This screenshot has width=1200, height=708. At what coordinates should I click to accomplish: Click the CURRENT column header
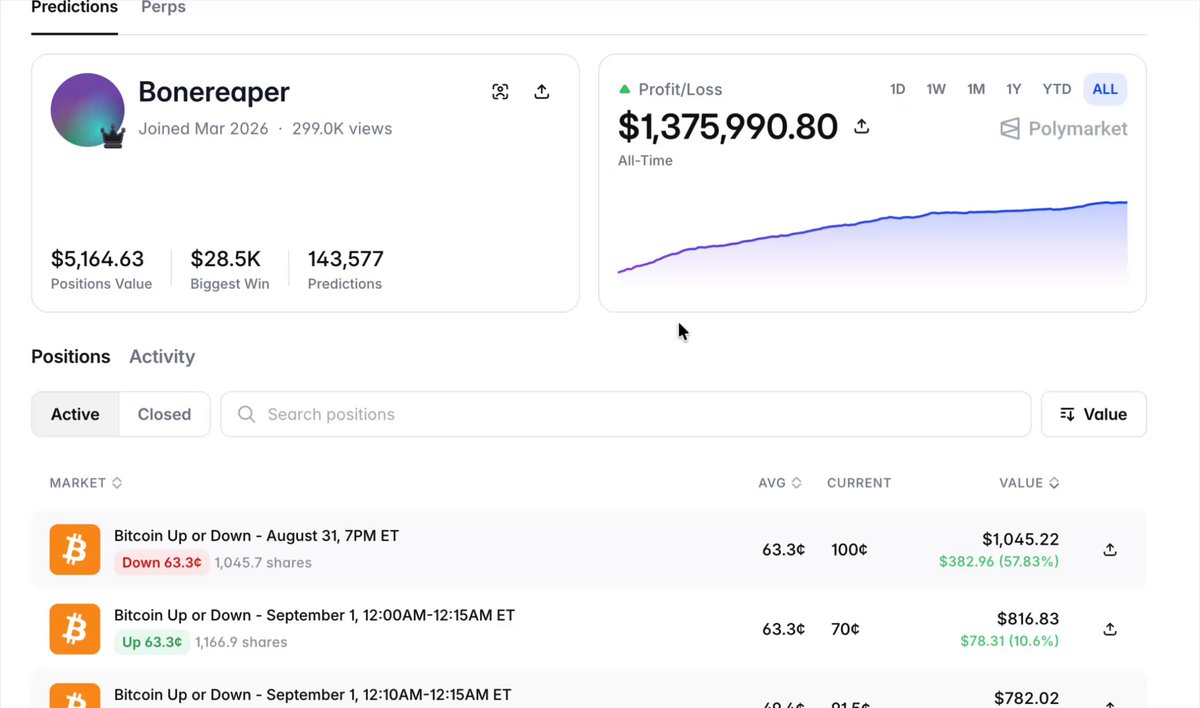(x=859, y=483)
